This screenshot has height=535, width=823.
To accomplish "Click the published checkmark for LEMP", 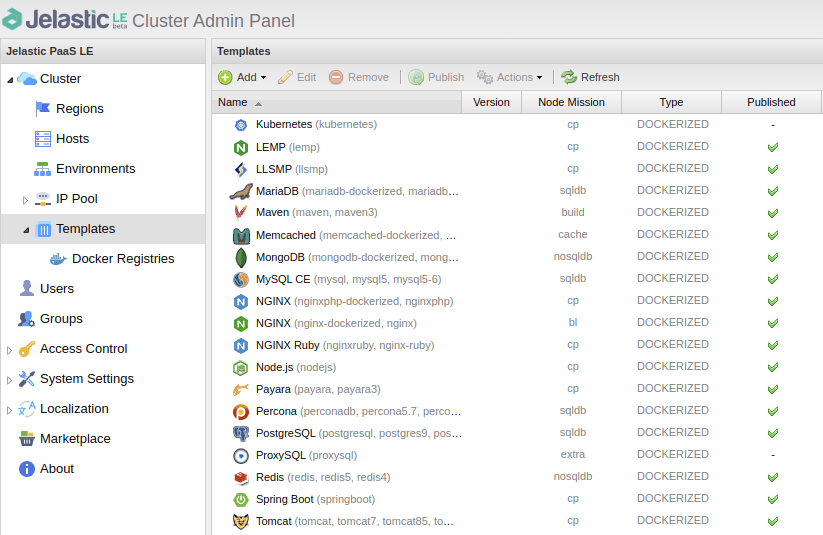I will click(x=773, y=148).
